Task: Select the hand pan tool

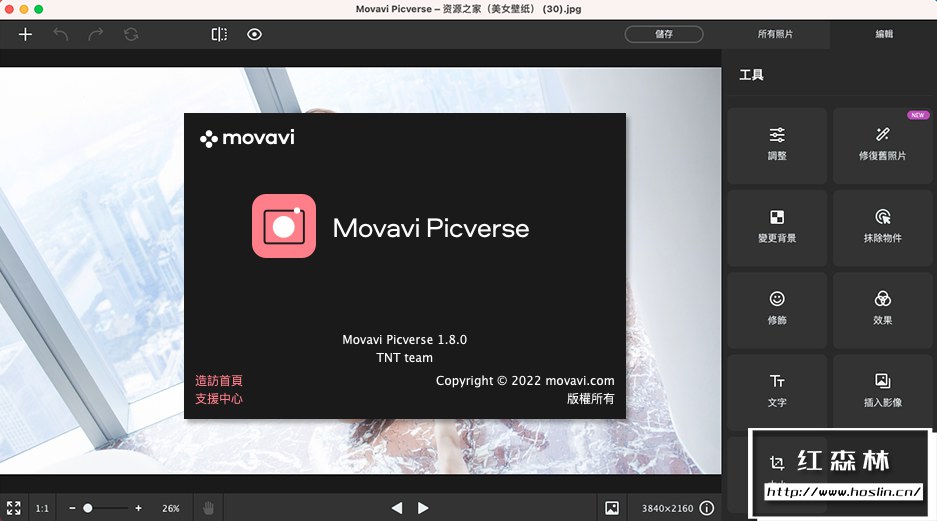Action: [x=208, y=508]
